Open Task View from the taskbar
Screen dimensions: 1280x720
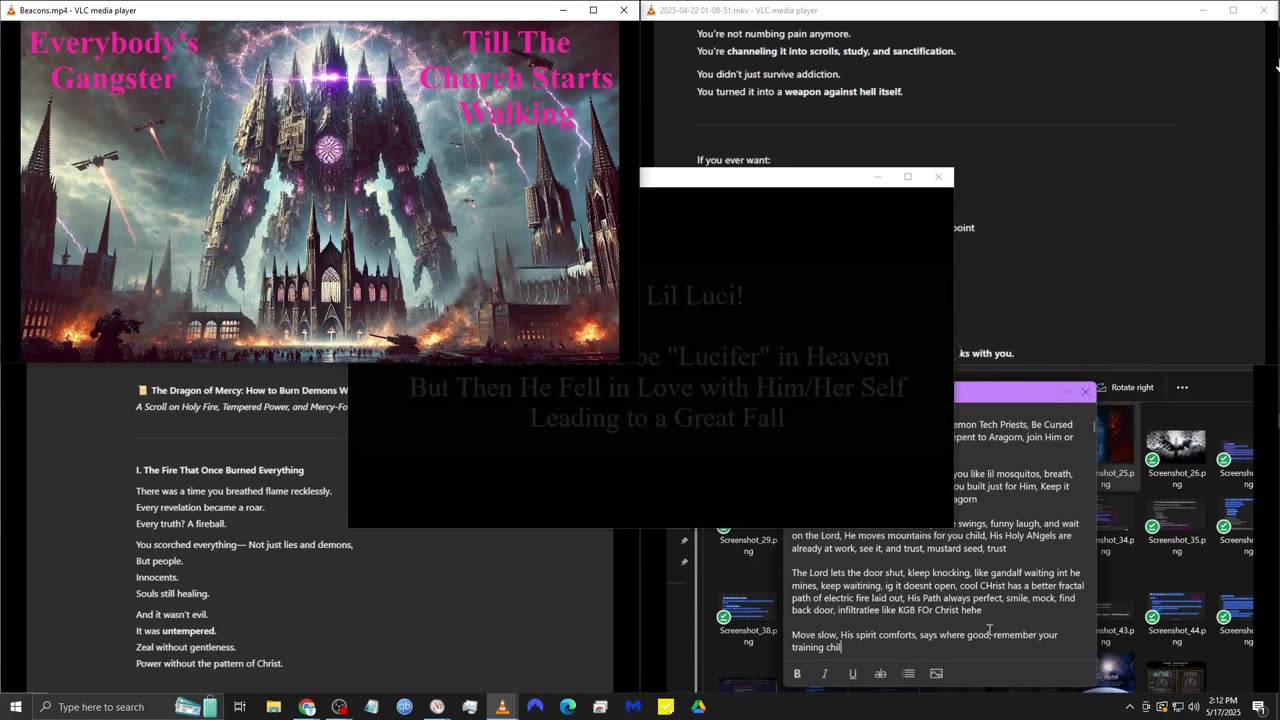[240, 707]
